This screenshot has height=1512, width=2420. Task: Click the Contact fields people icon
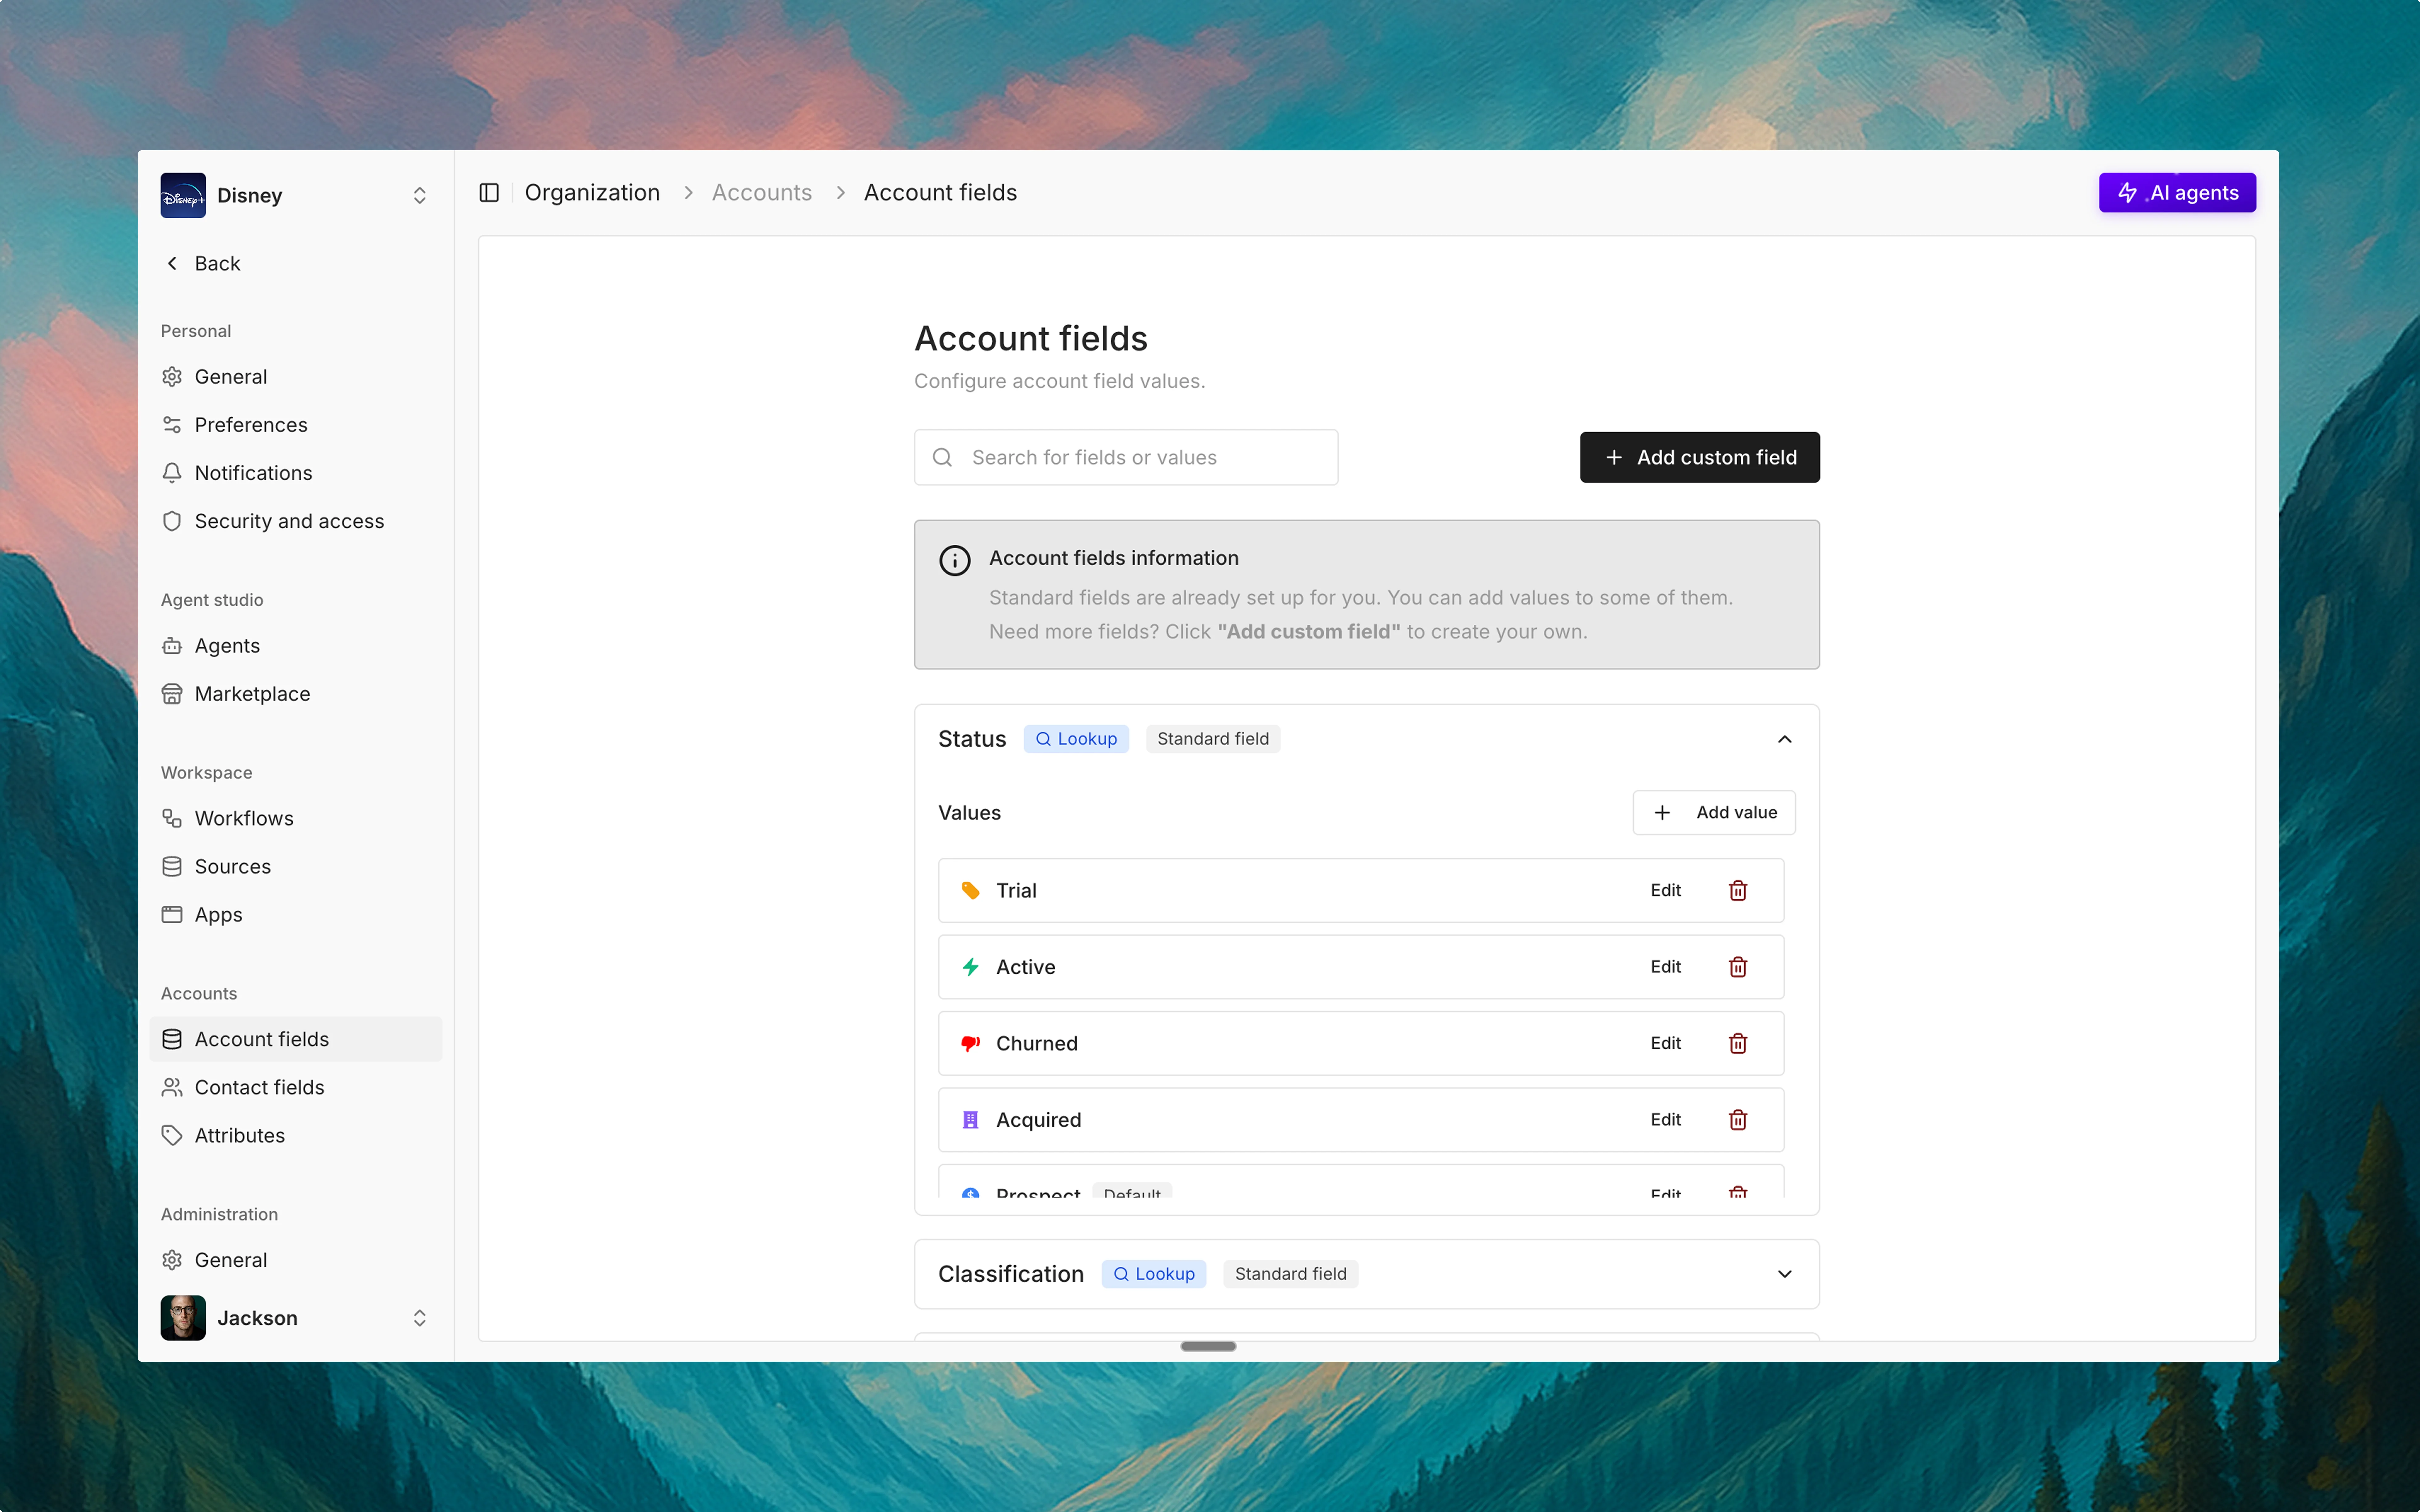[x=172, y=1087]
